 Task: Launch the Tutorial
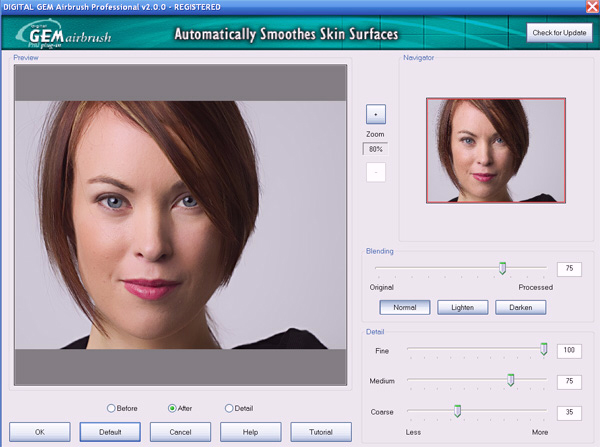pyautogui.click(x=321, y=432)
